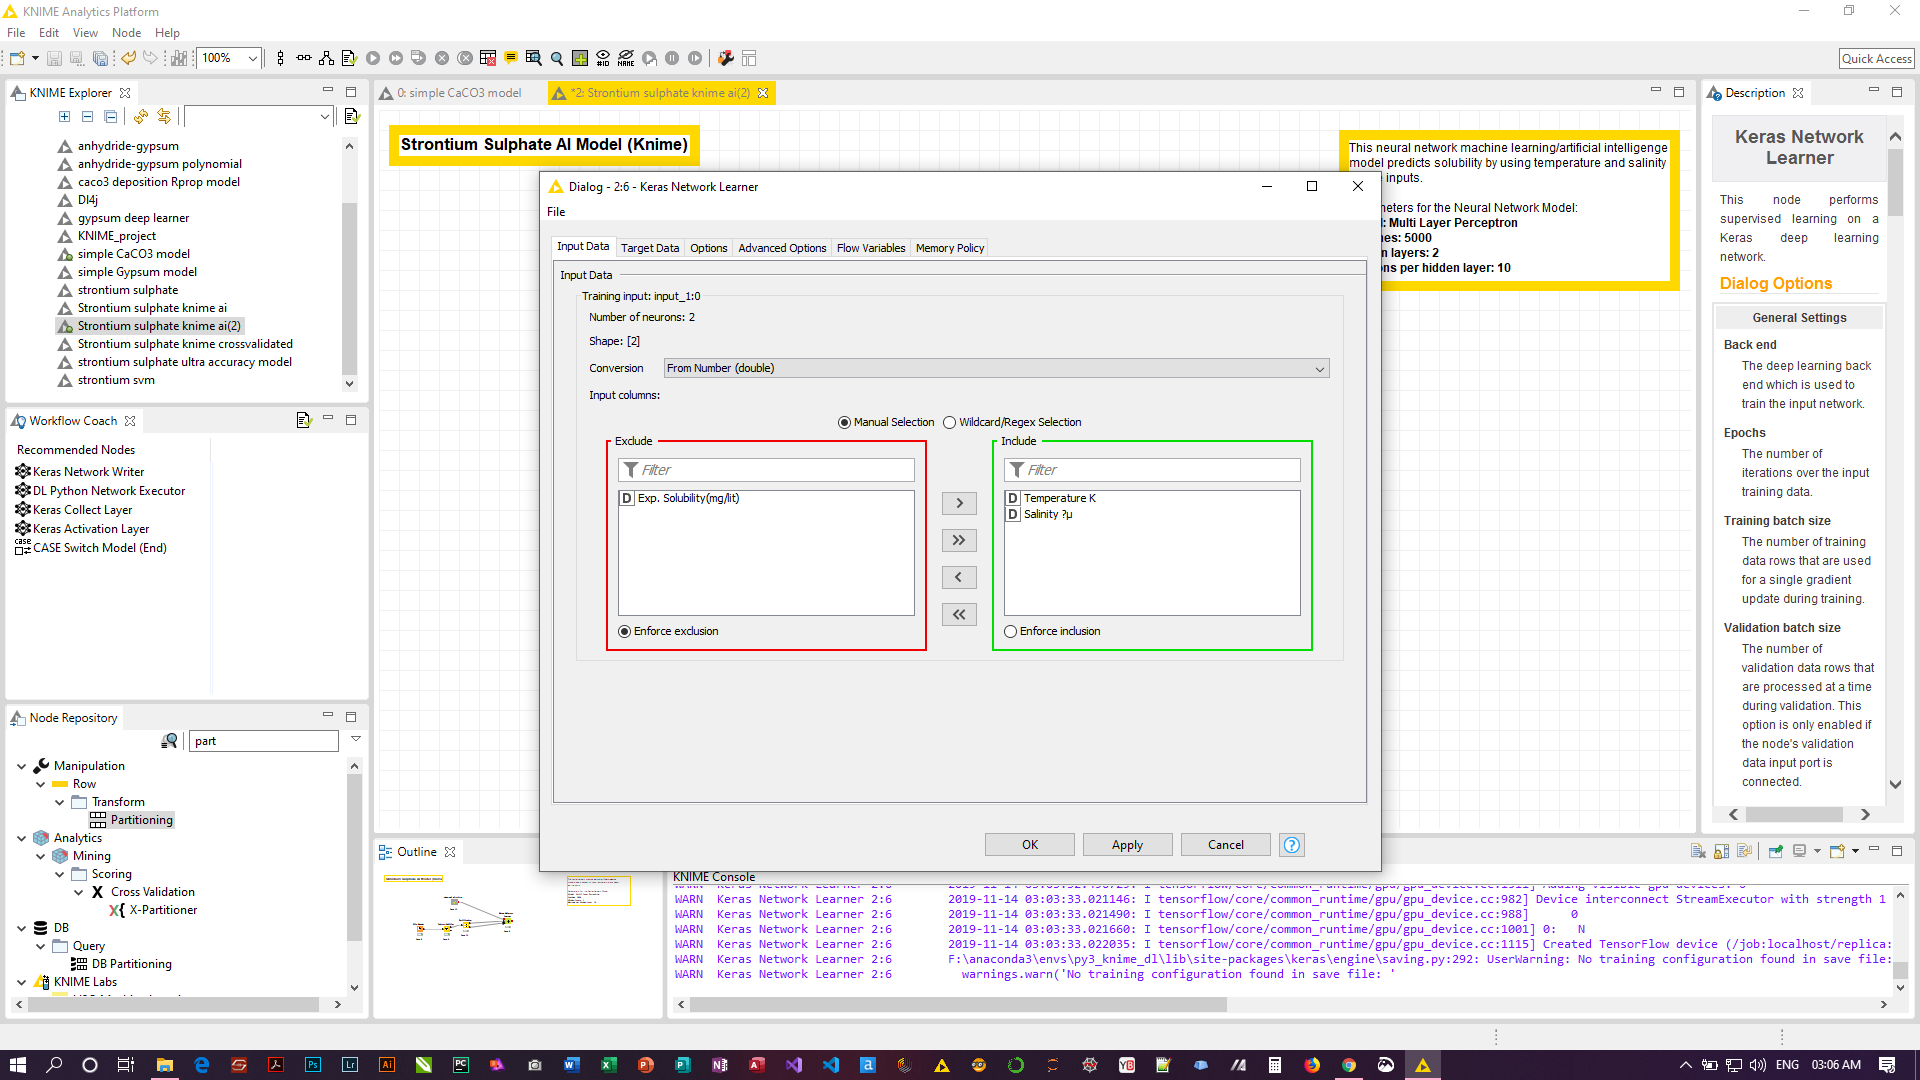The width and height of the screenshot is (1920, 1080).
Task: Click the New workflow toolbar icon
Action: pos(17,58)
